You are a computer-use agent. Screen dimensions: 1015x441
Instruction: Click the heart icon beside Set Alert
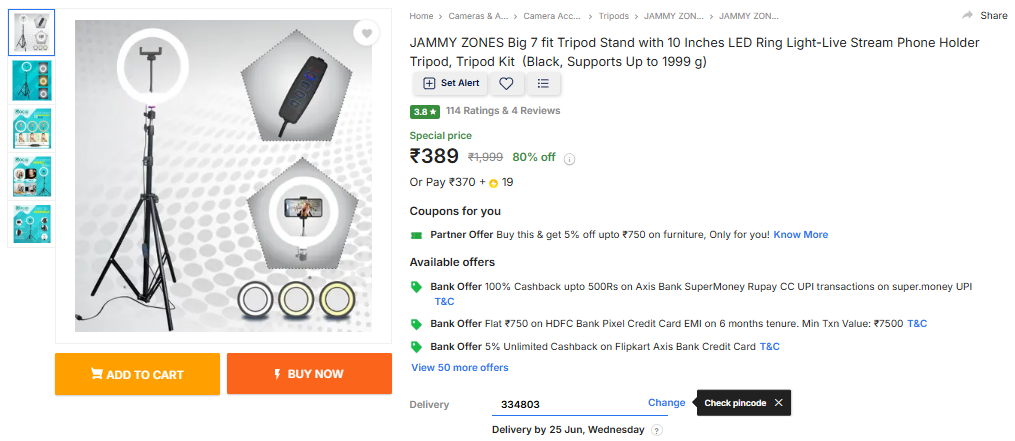click(x=507, y=84)
